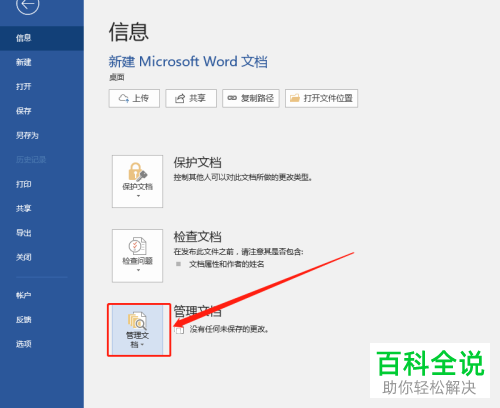
Task: Click the link chain icon
Action: (x=232, y=98)
